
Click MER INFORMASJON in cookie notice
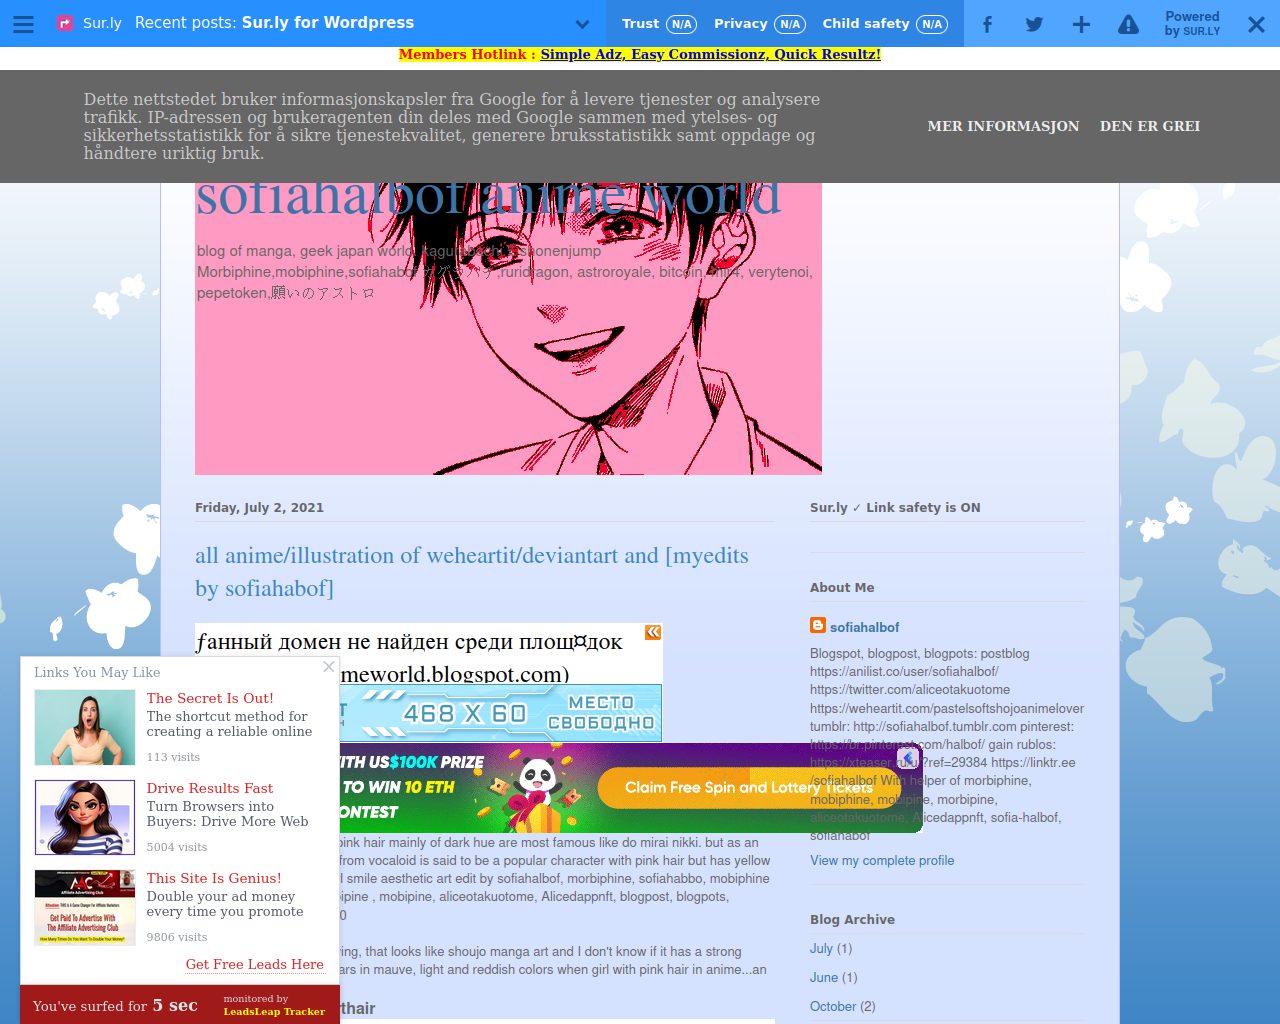point(1003,126)
